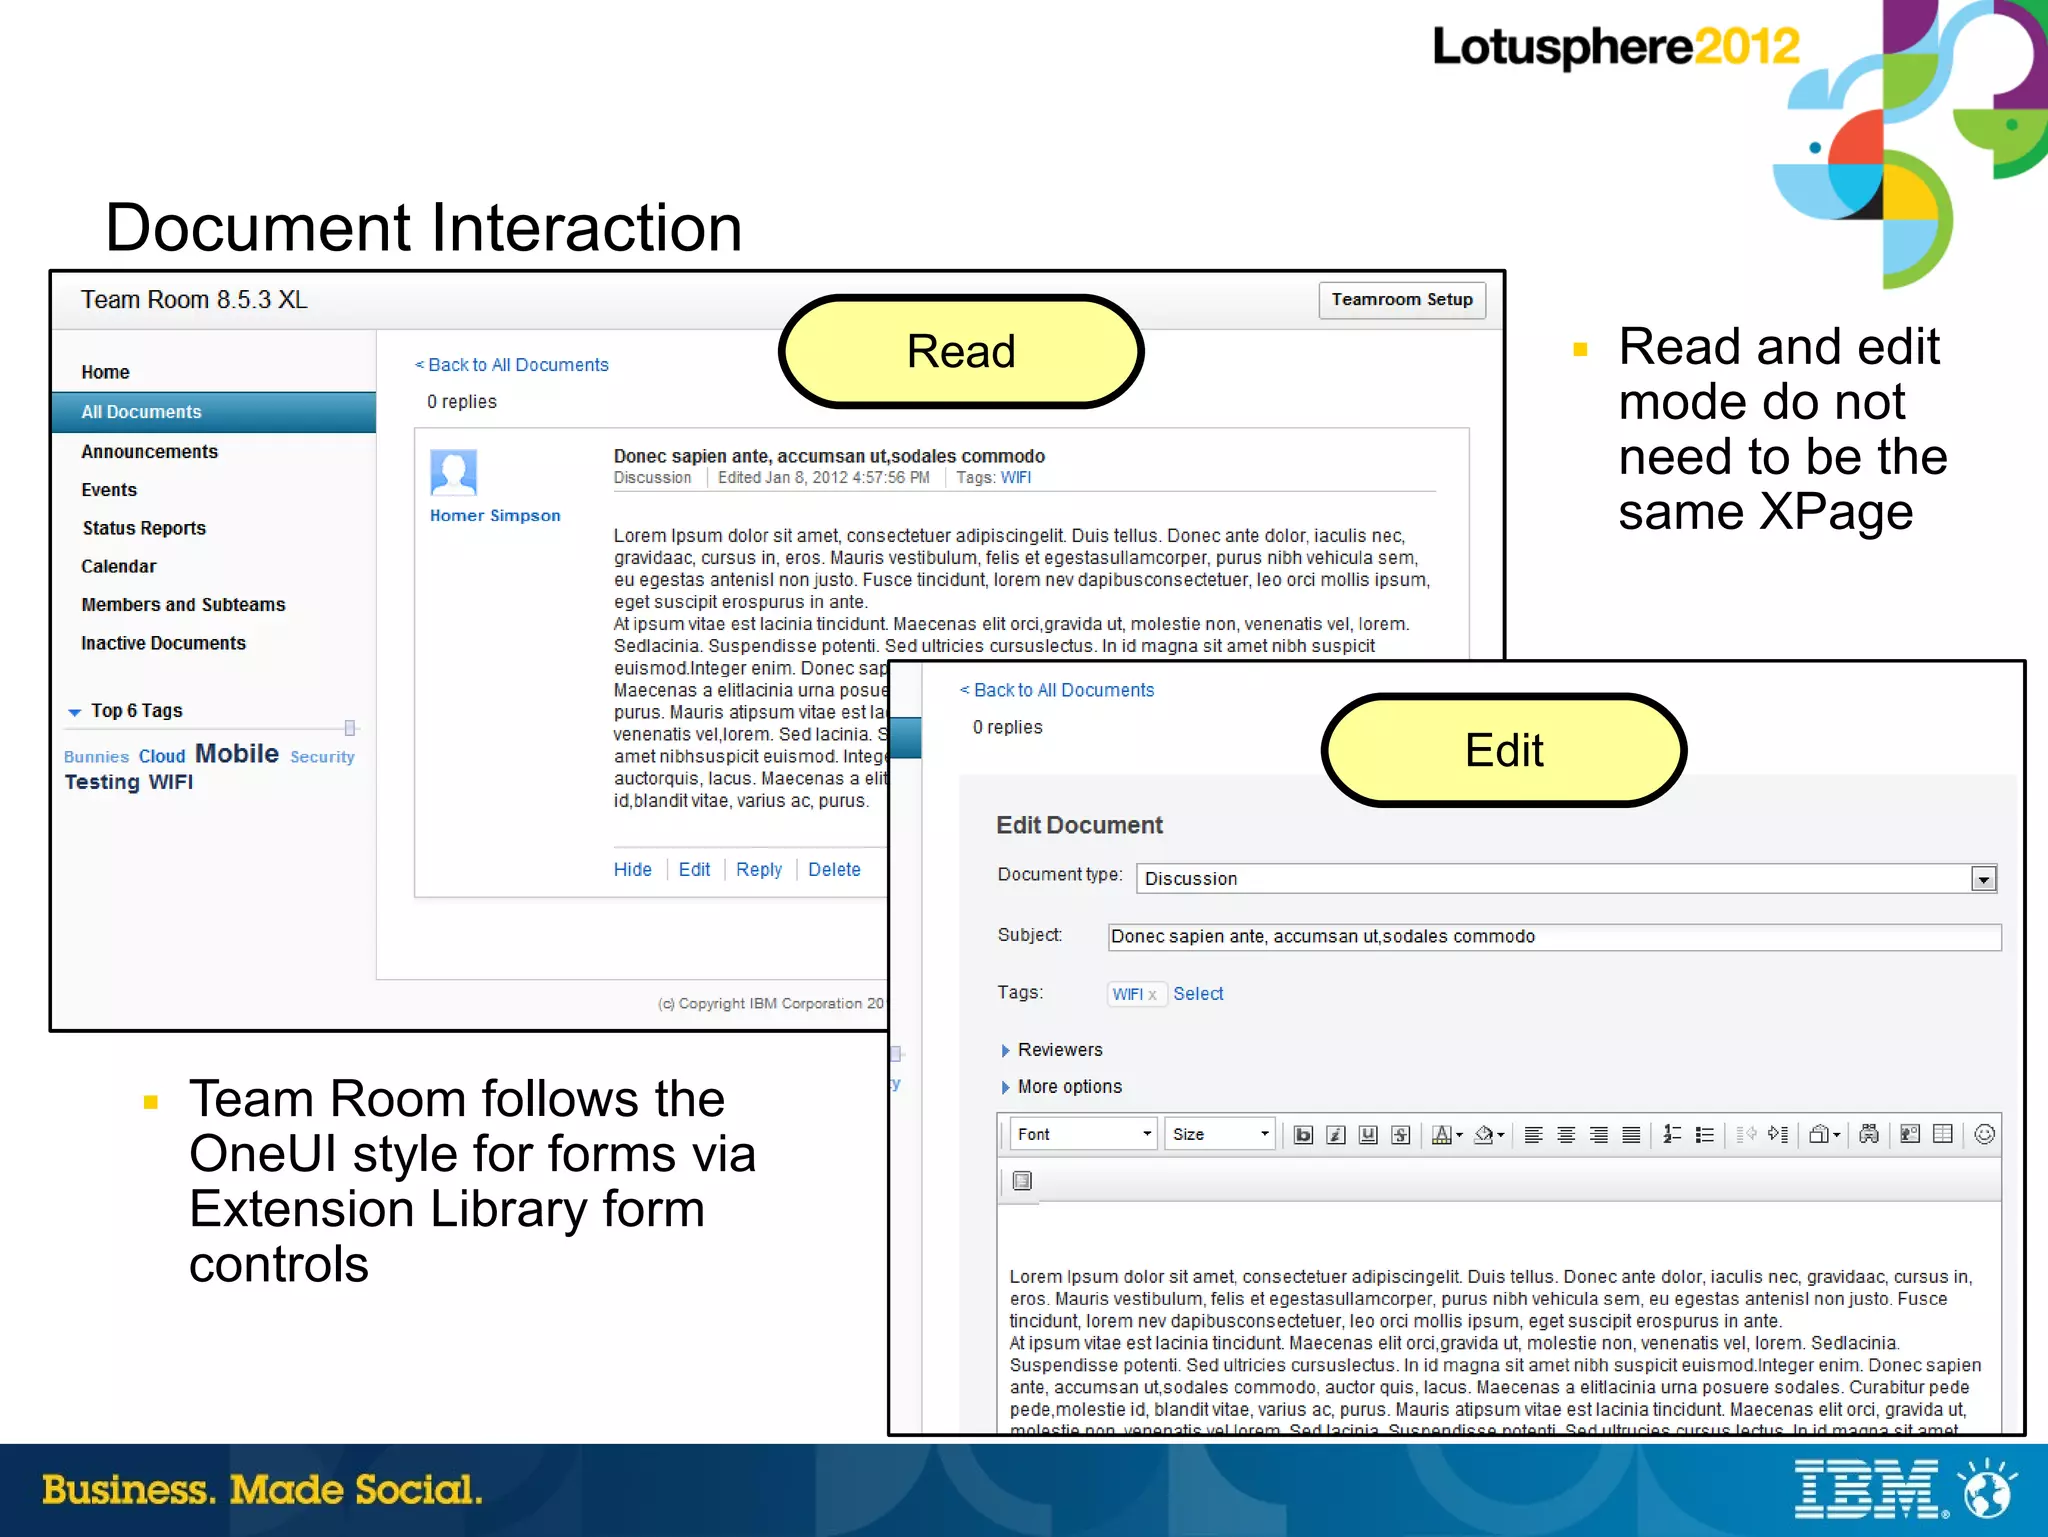
Task: Click the Delete link
Action: (x=834, y=870)
